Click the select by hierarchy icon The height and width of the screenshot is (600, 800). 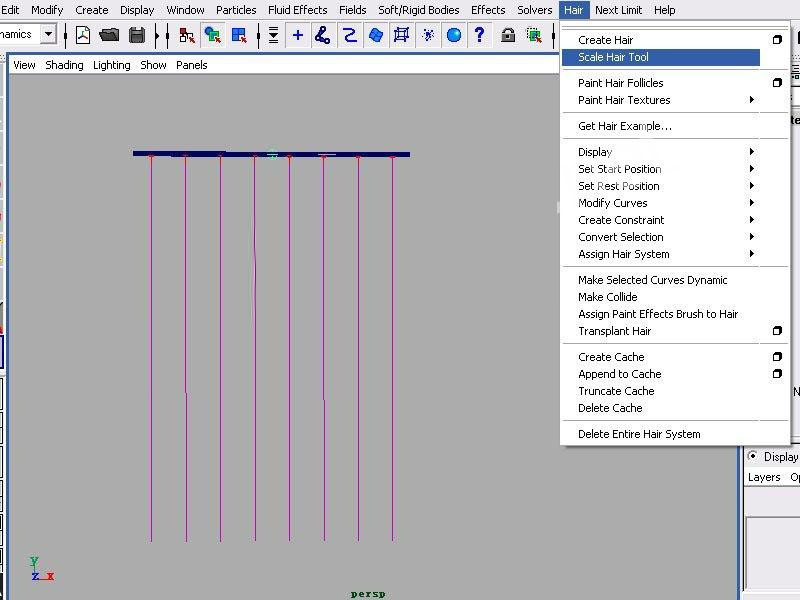pos(187,35)
